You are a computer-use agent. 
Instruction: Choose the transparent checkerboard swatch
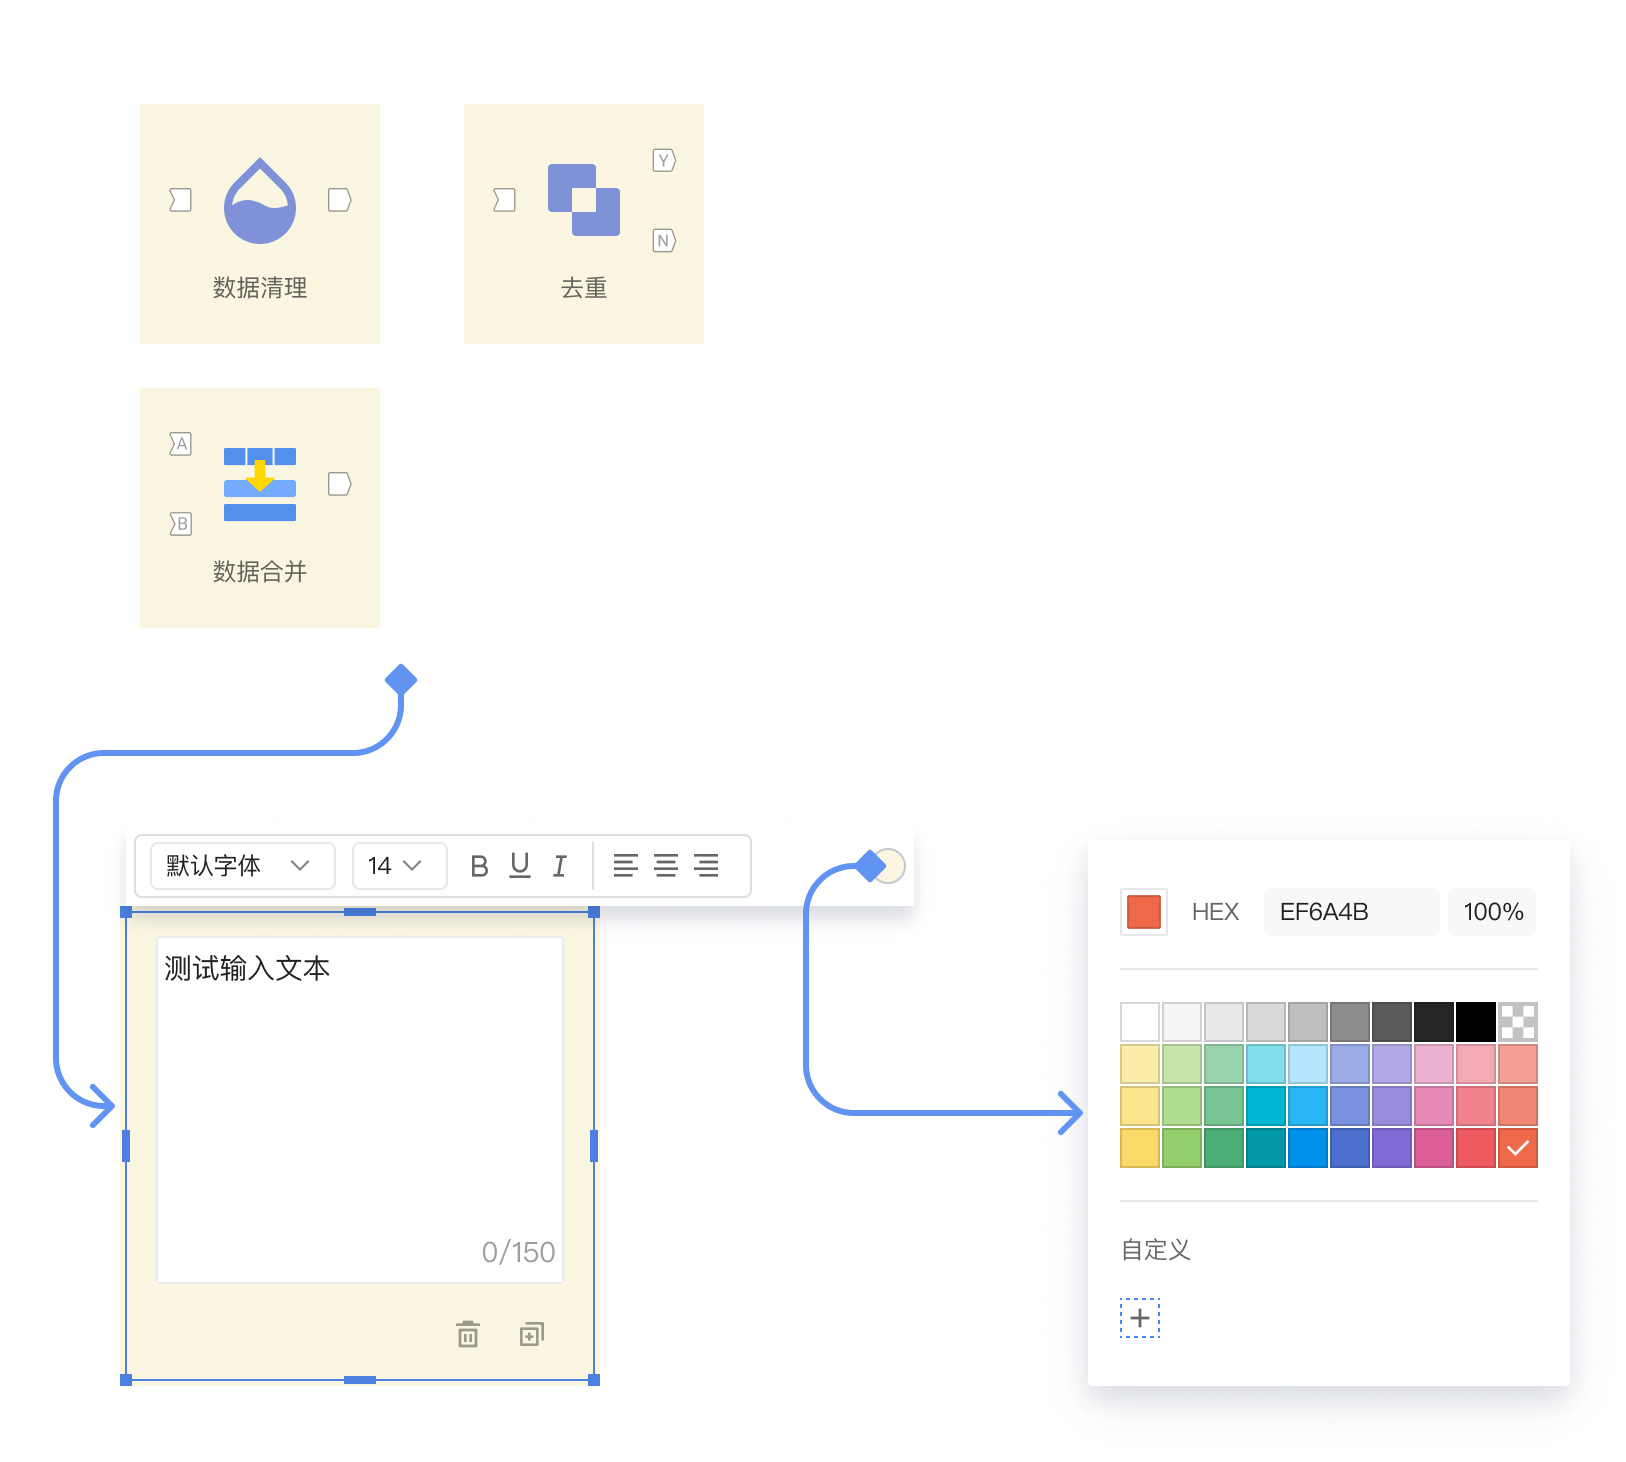[x=1517, y=1022]
